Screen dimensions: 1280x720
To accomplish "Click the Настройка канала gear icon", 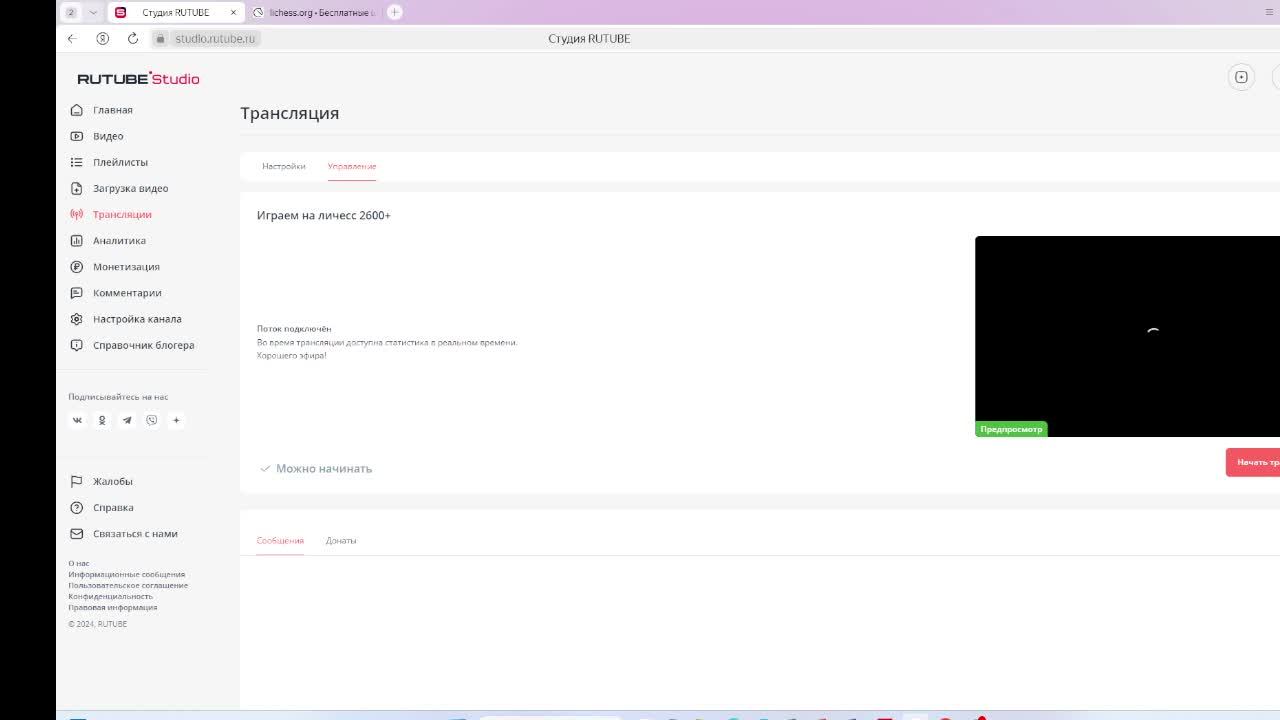I will [76, 319].
